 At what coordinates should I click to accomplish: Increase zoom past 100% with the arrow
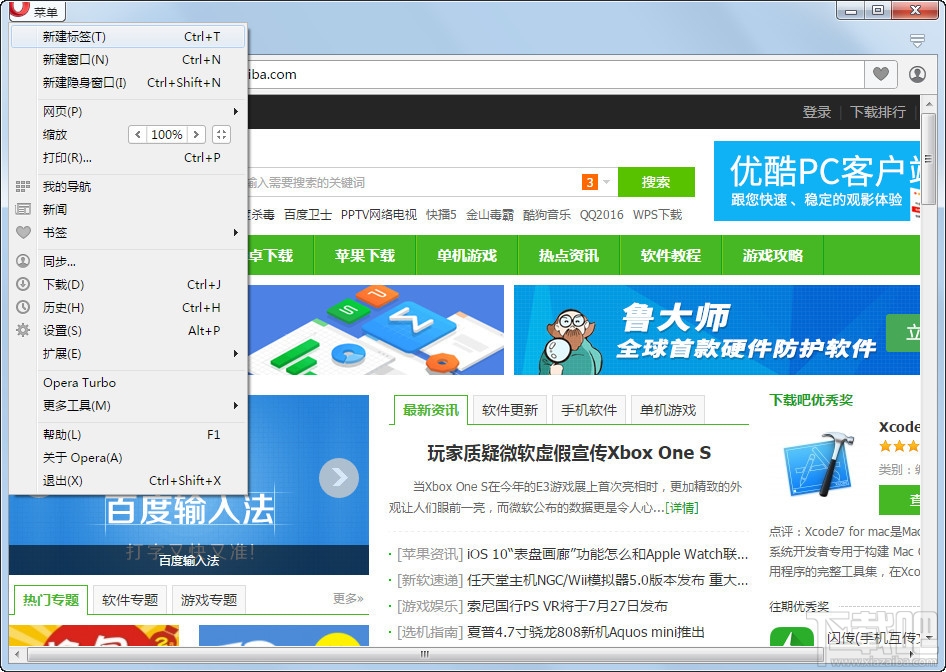point(196,134)
